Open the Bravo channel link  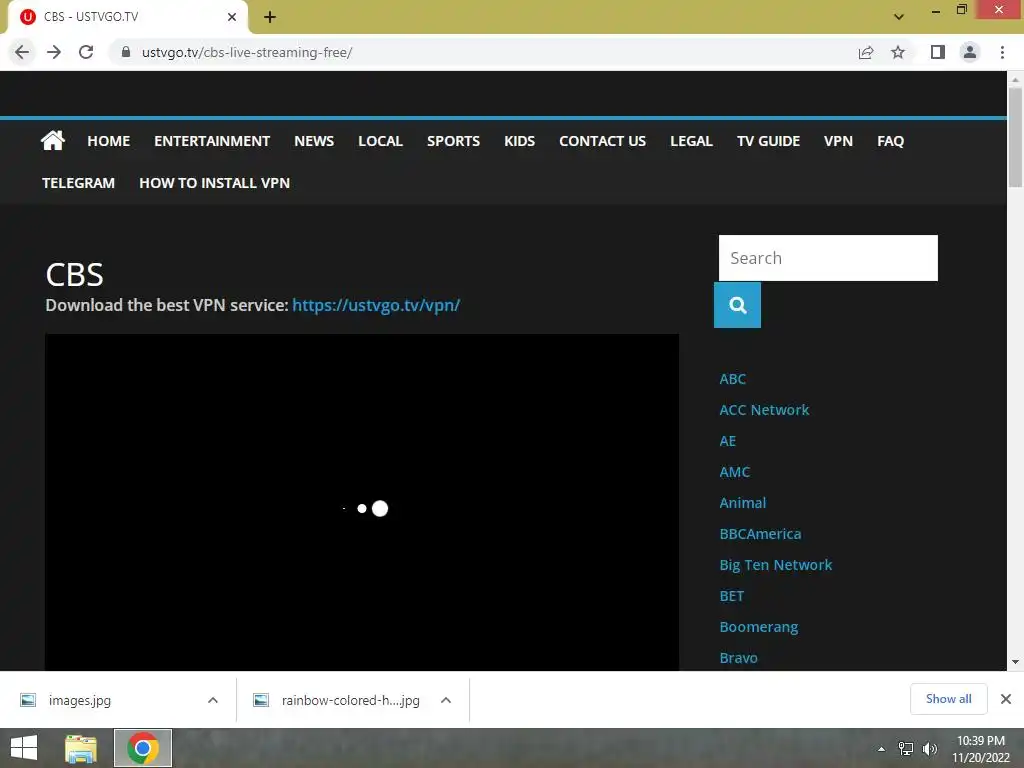pyautogui.click(x=739, y=658)
